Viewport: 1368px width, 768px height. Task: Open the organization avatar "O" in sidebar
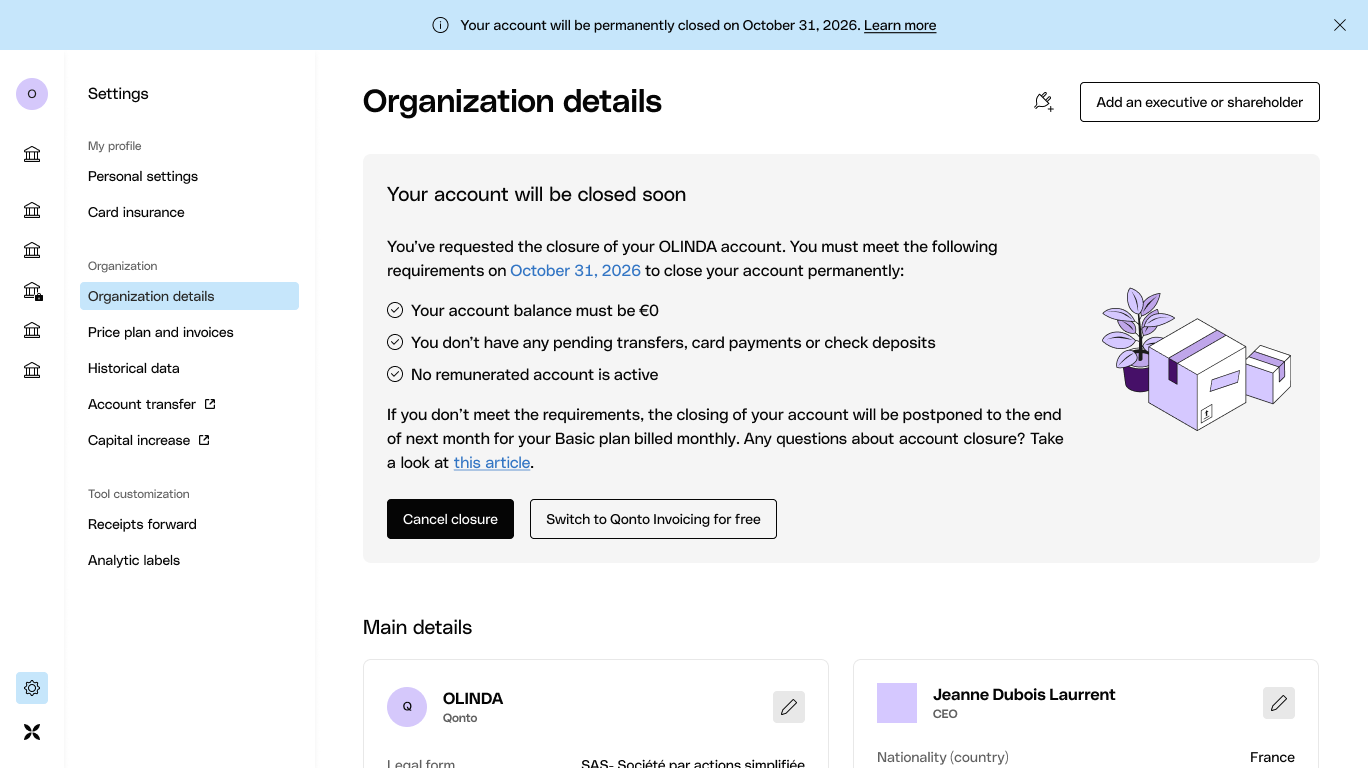tap(32, 94)
